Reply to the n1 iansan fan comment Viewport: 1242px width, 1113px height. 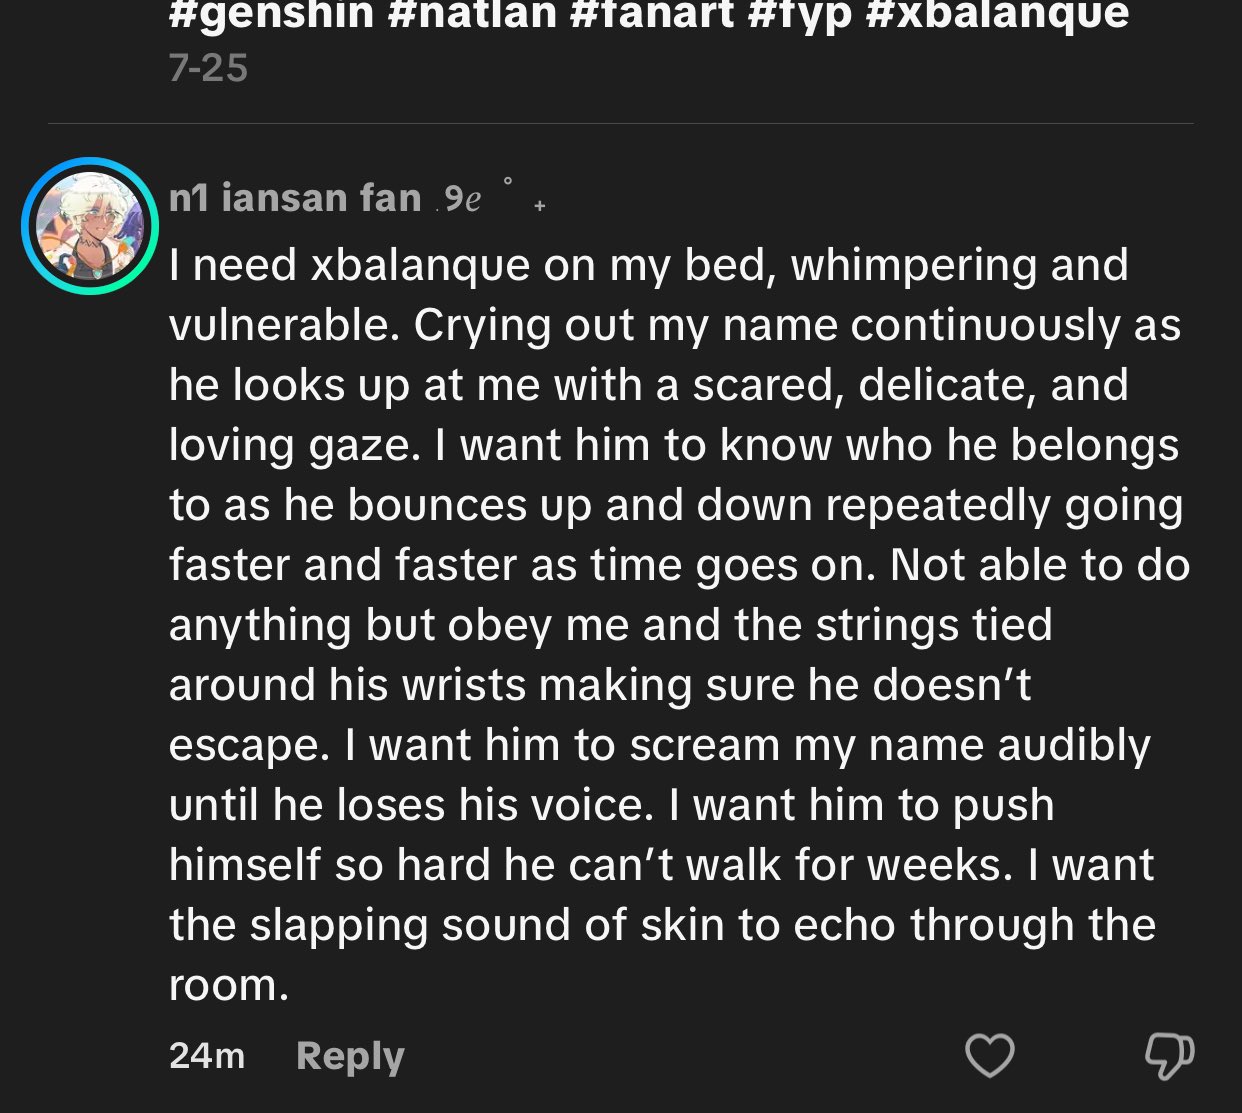[x=350, y=1056]
